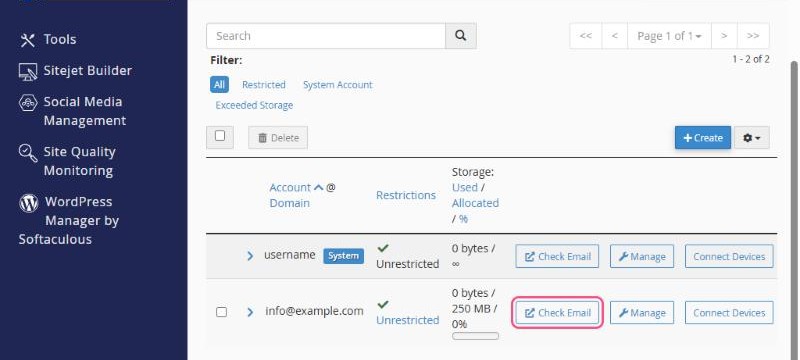Open the Tools sidebar section
This screenshot has height=360, width=800.
(48, 39)
